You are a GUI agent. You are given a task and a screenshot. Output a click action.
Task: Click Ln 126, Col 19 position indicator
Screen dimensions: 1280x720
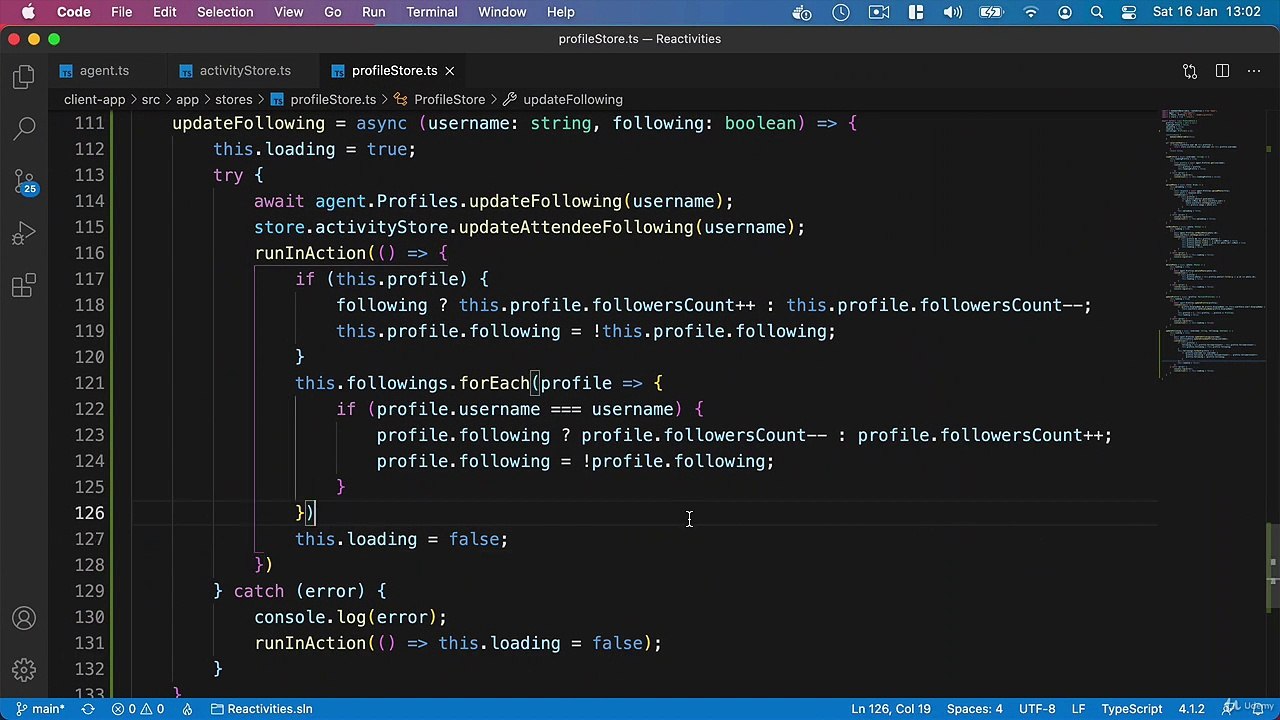pyautogui.click(x=891, y=709)
